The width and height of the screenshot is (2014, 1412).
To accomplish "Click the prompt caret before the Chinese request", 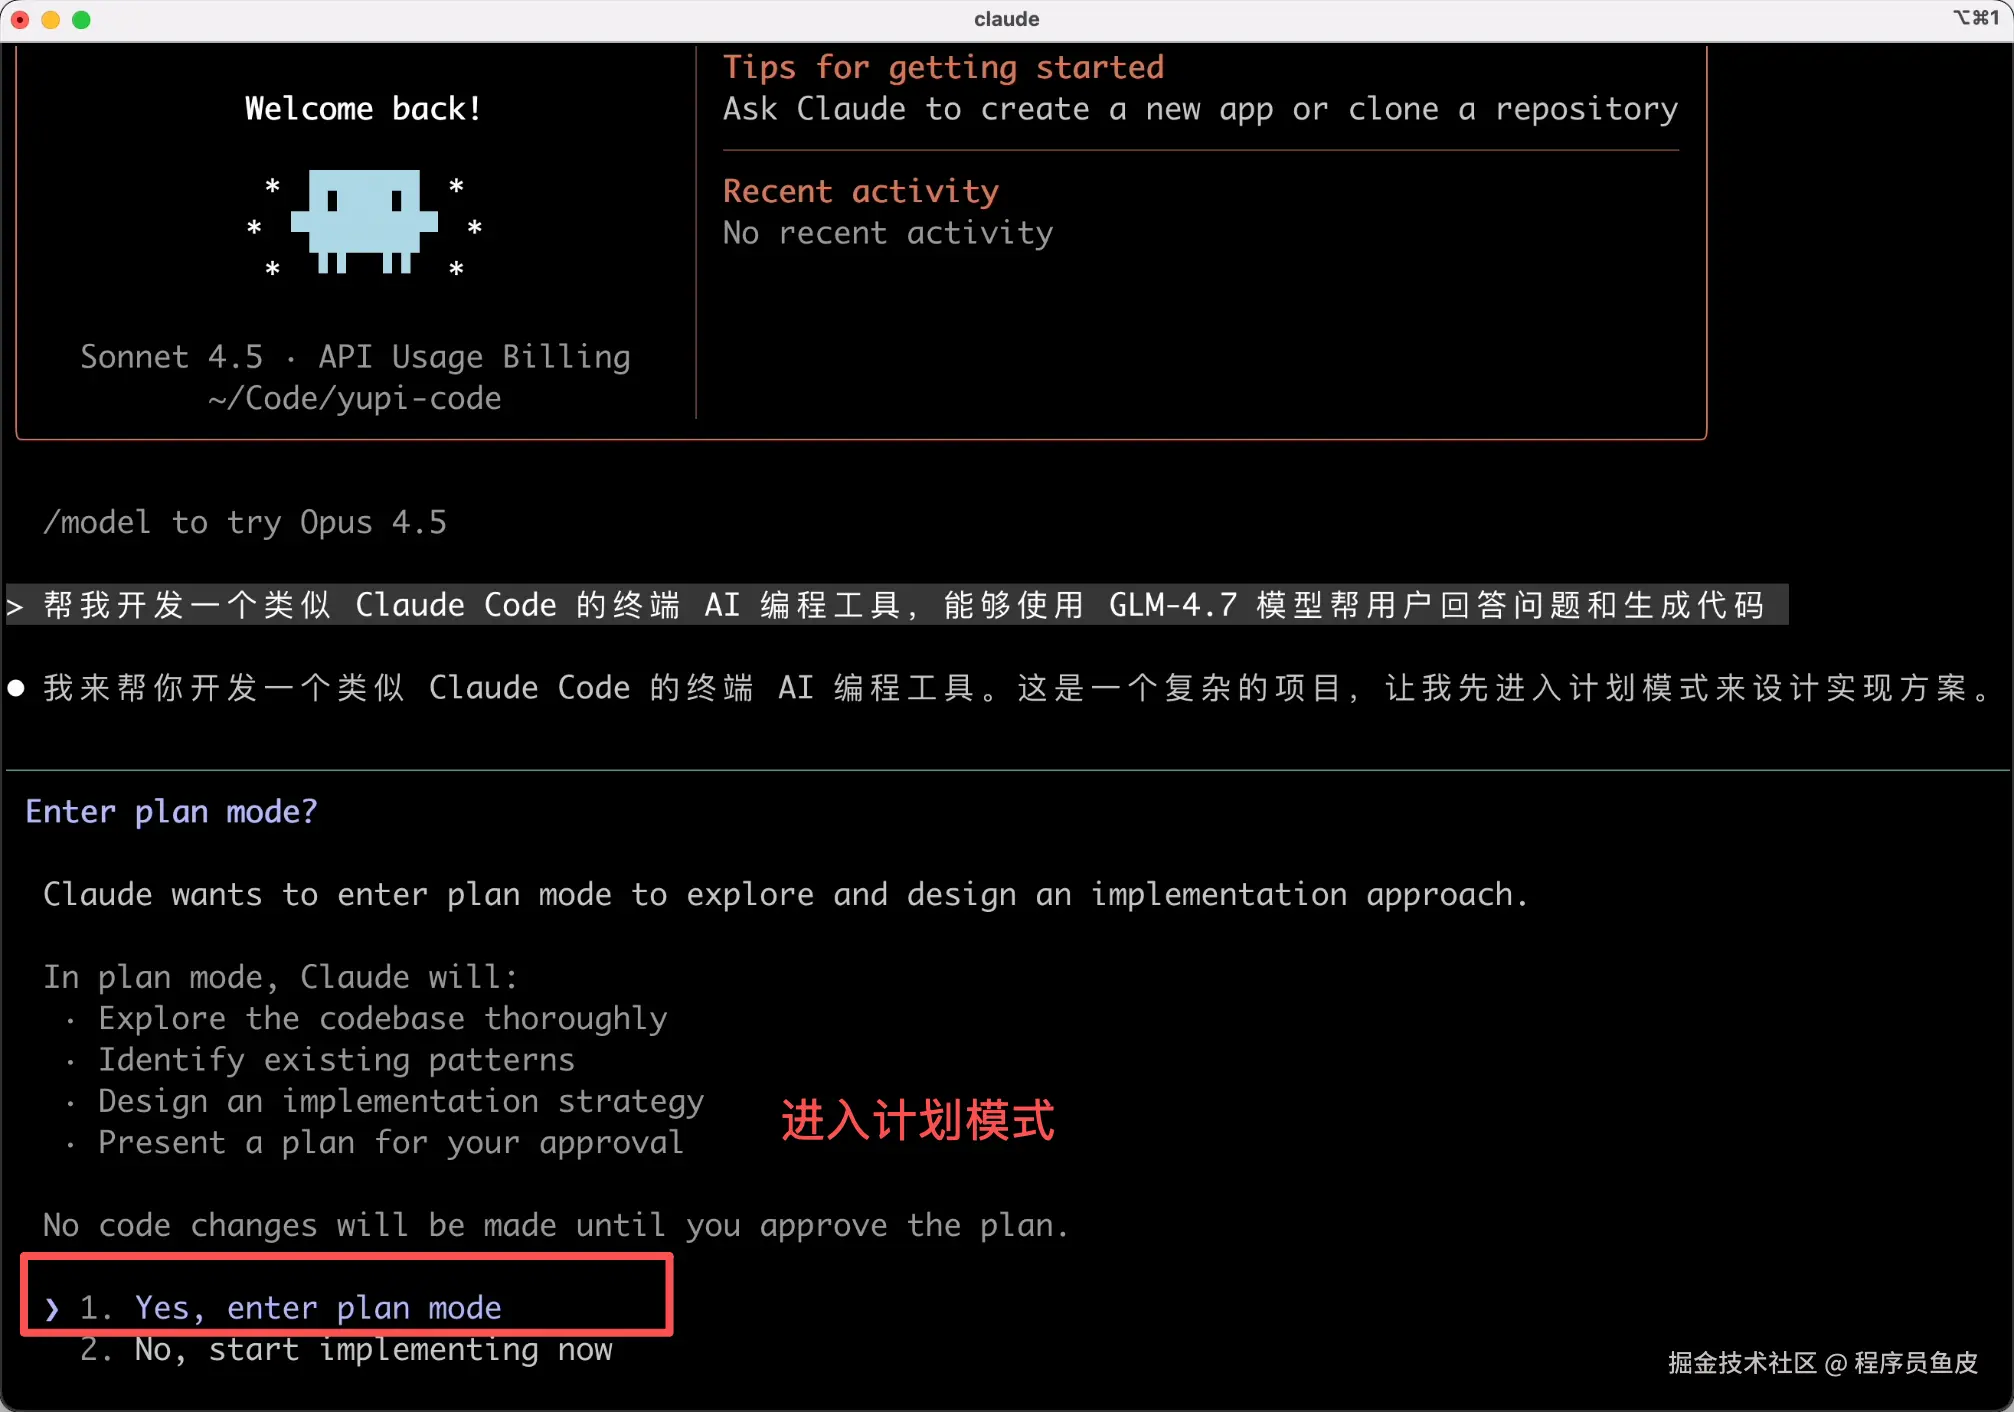I will (x=15, y=606).
